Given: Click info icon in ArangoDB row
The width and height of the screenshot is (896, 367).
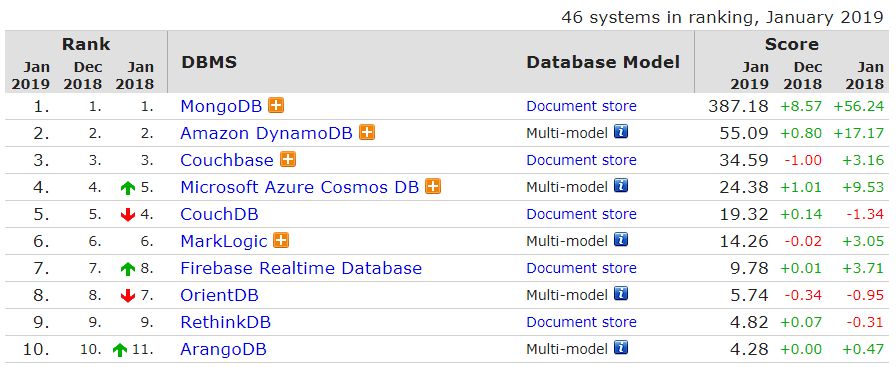Looking at the screenshot, I should click(x=621, y=348).
